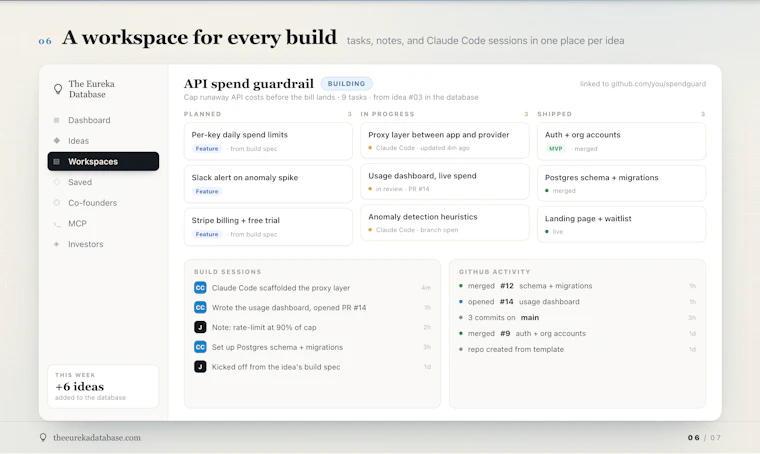This screenshot has height=454, width=760.
Task: Go to Ideas in the sidebar
Action: point(103,141)
